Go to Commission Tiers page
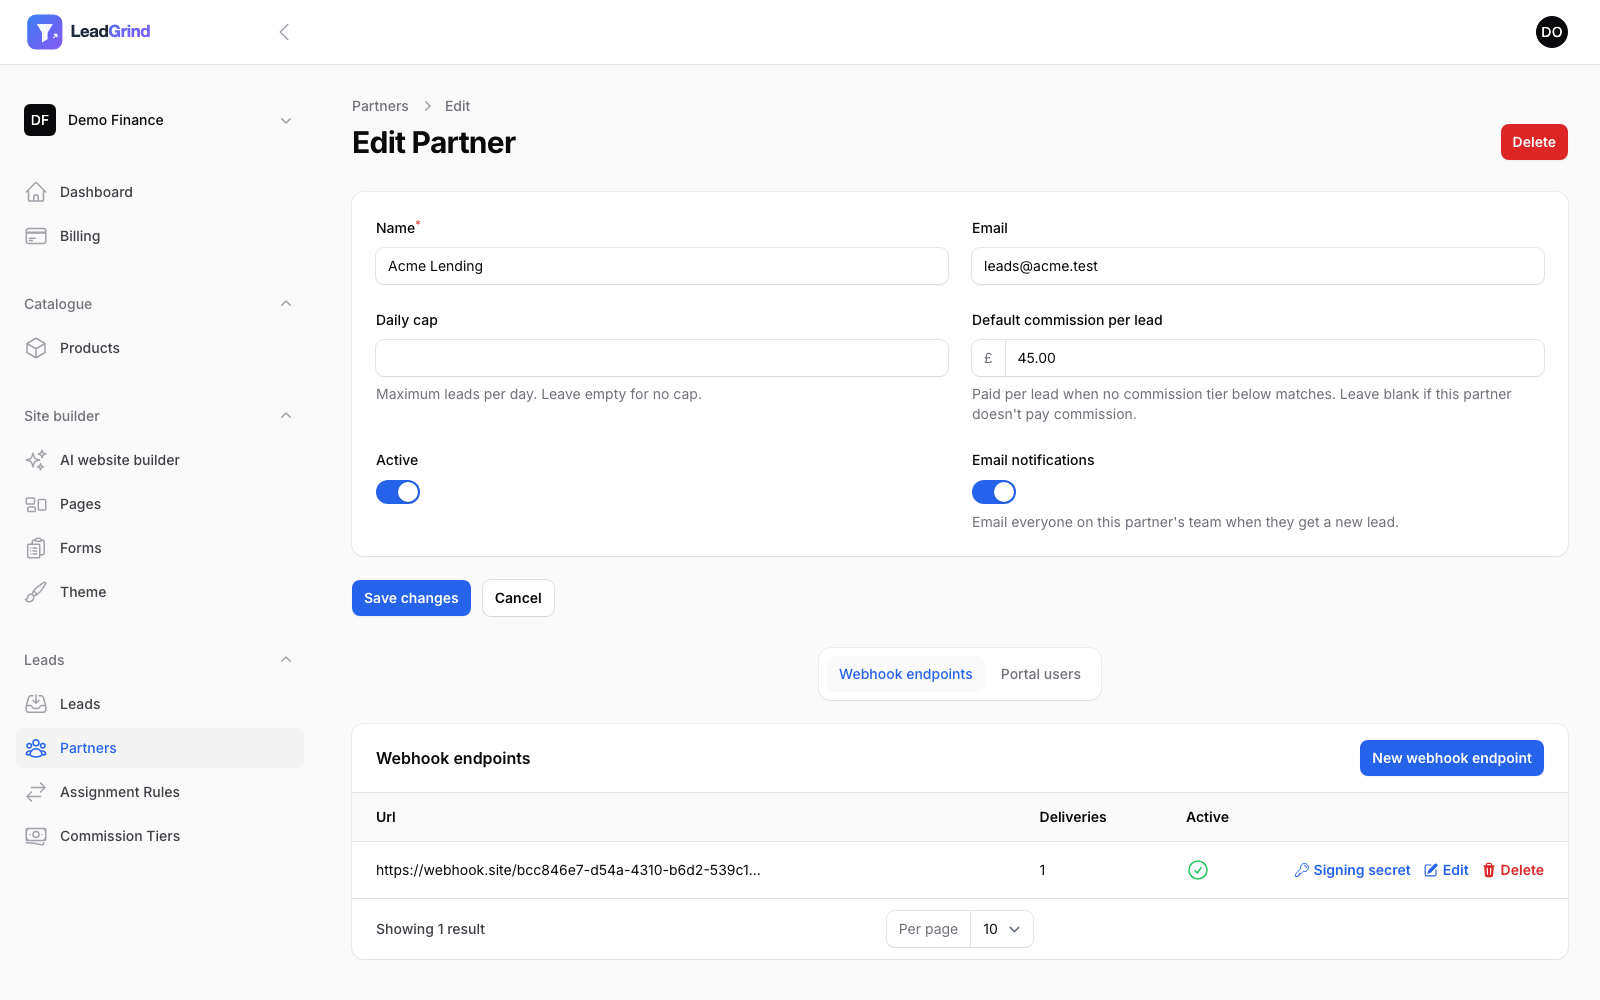Image resolution: width=1600 pixels, height=1000 pixels. (160, 836)
